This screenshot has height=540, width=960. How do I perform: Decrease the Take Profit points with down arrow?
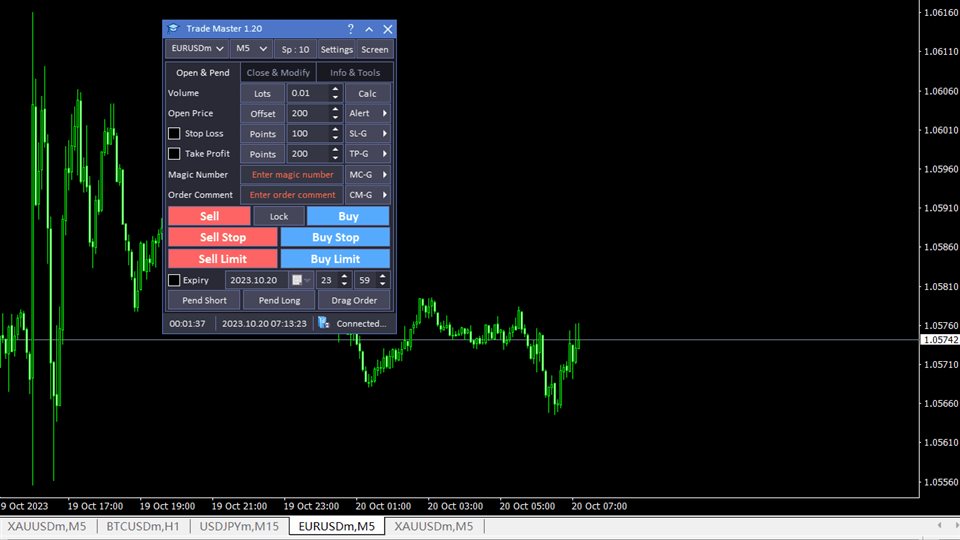pos(335,157)
